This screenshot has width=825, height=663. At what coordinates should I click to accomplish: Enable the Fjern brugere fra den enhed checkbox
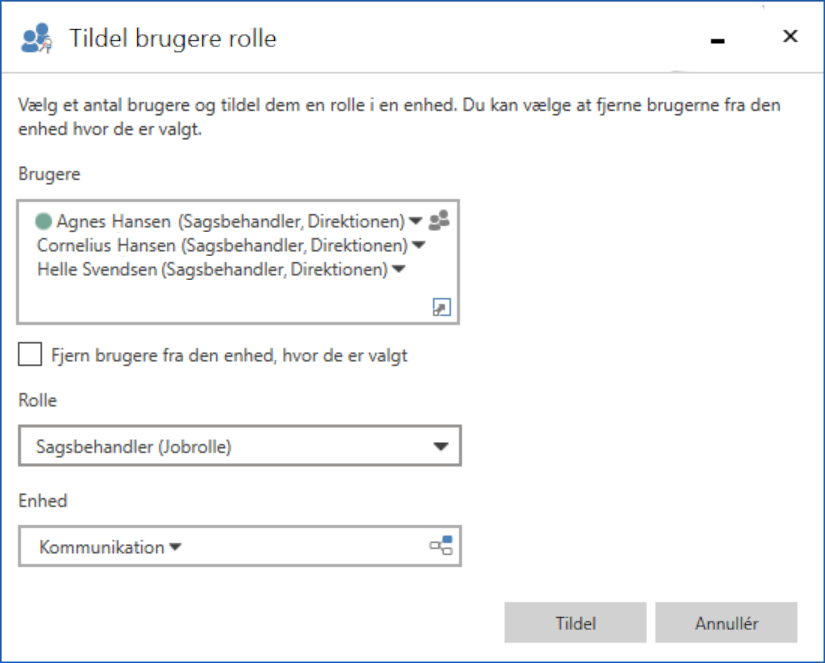pos(31,355)
